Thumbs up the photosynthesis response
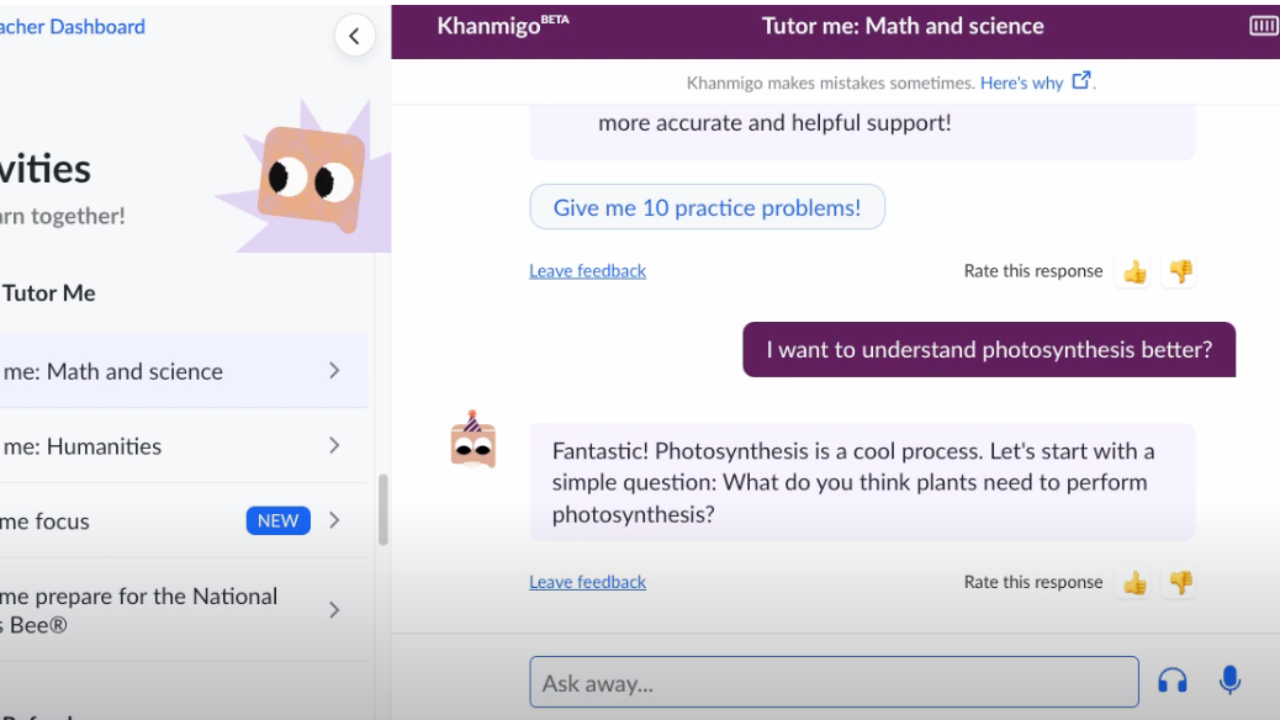The width and height of the screenshot is (1280, 720). pos(1134,583)
